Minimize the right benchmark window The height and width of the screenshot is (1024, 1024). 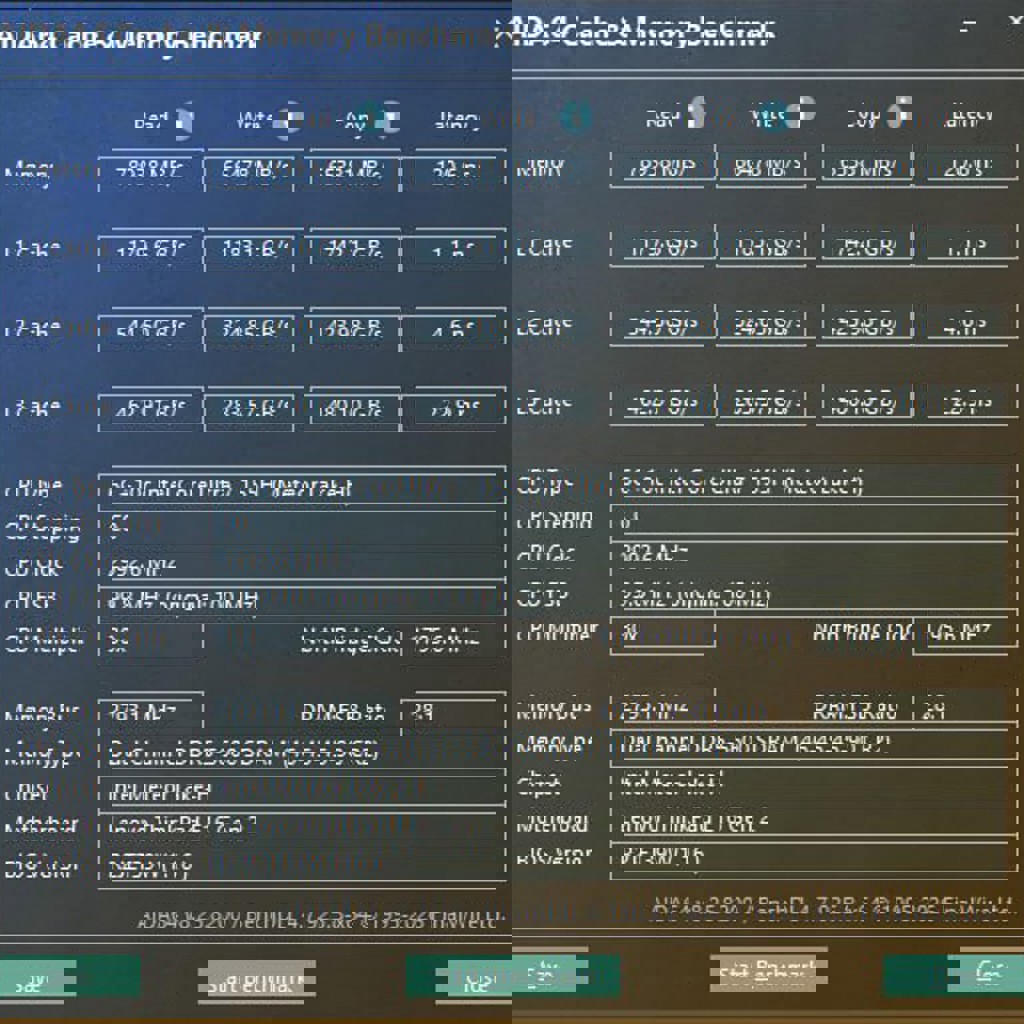[x=966, y=27]
